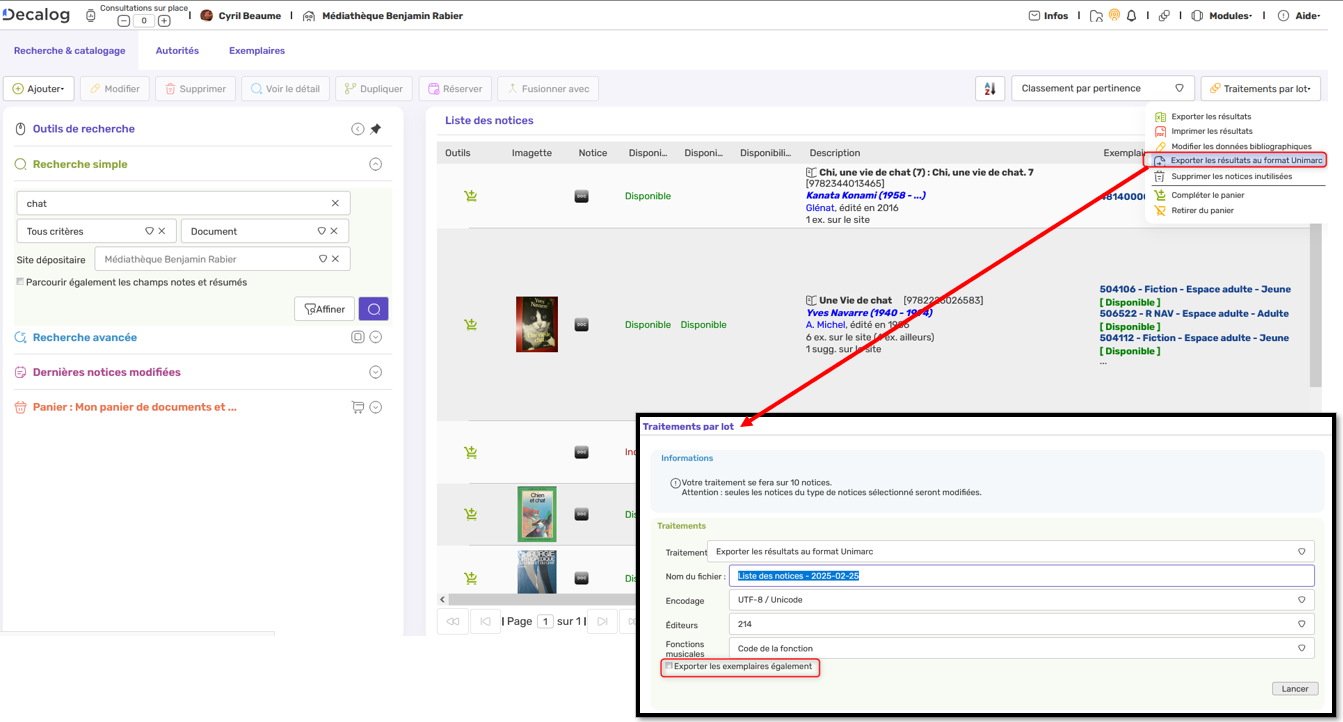Screen dimensions: 1343x722
Task: Check 'Parcourir également les champs notes et résumés'
Action: [19, 281]
